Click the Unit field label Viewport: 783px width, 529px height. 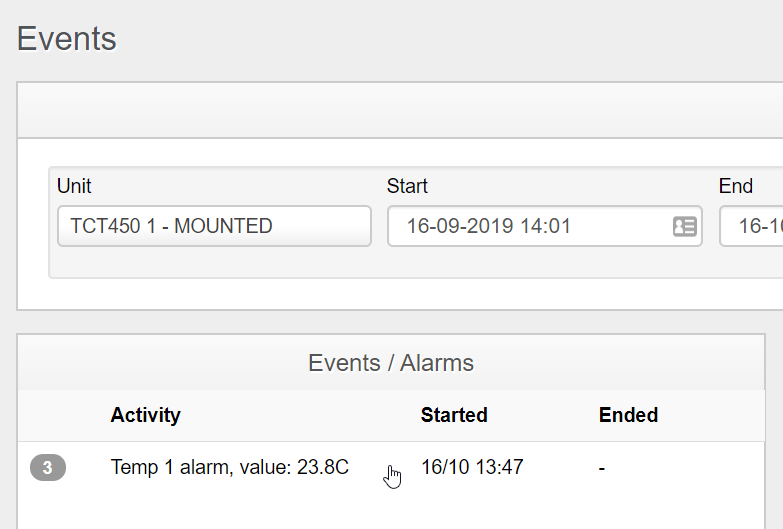pos(74,186)
